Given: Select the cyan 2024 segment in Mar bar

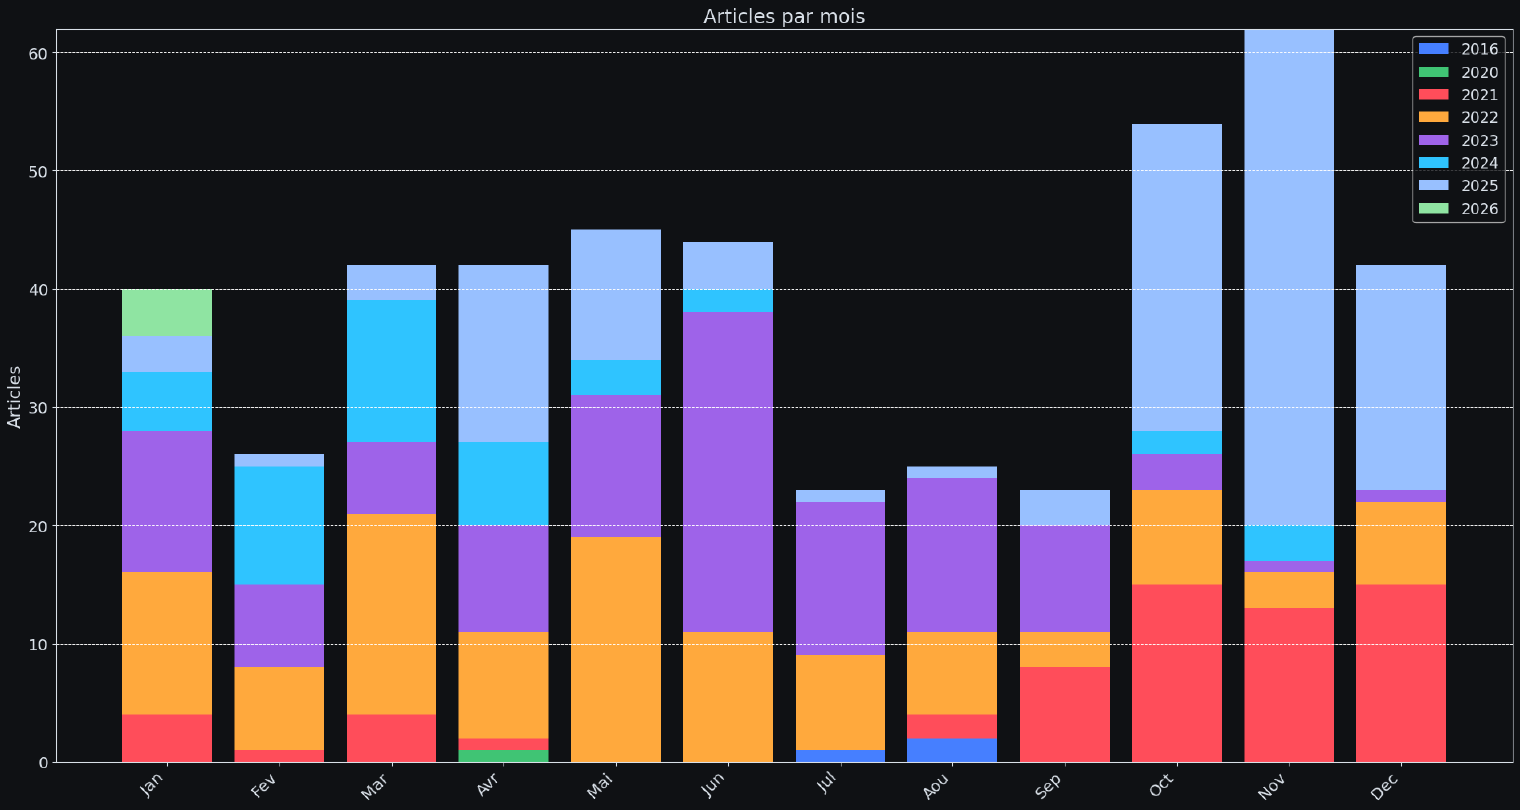Looking at the screenshot, I should (391, 371).
